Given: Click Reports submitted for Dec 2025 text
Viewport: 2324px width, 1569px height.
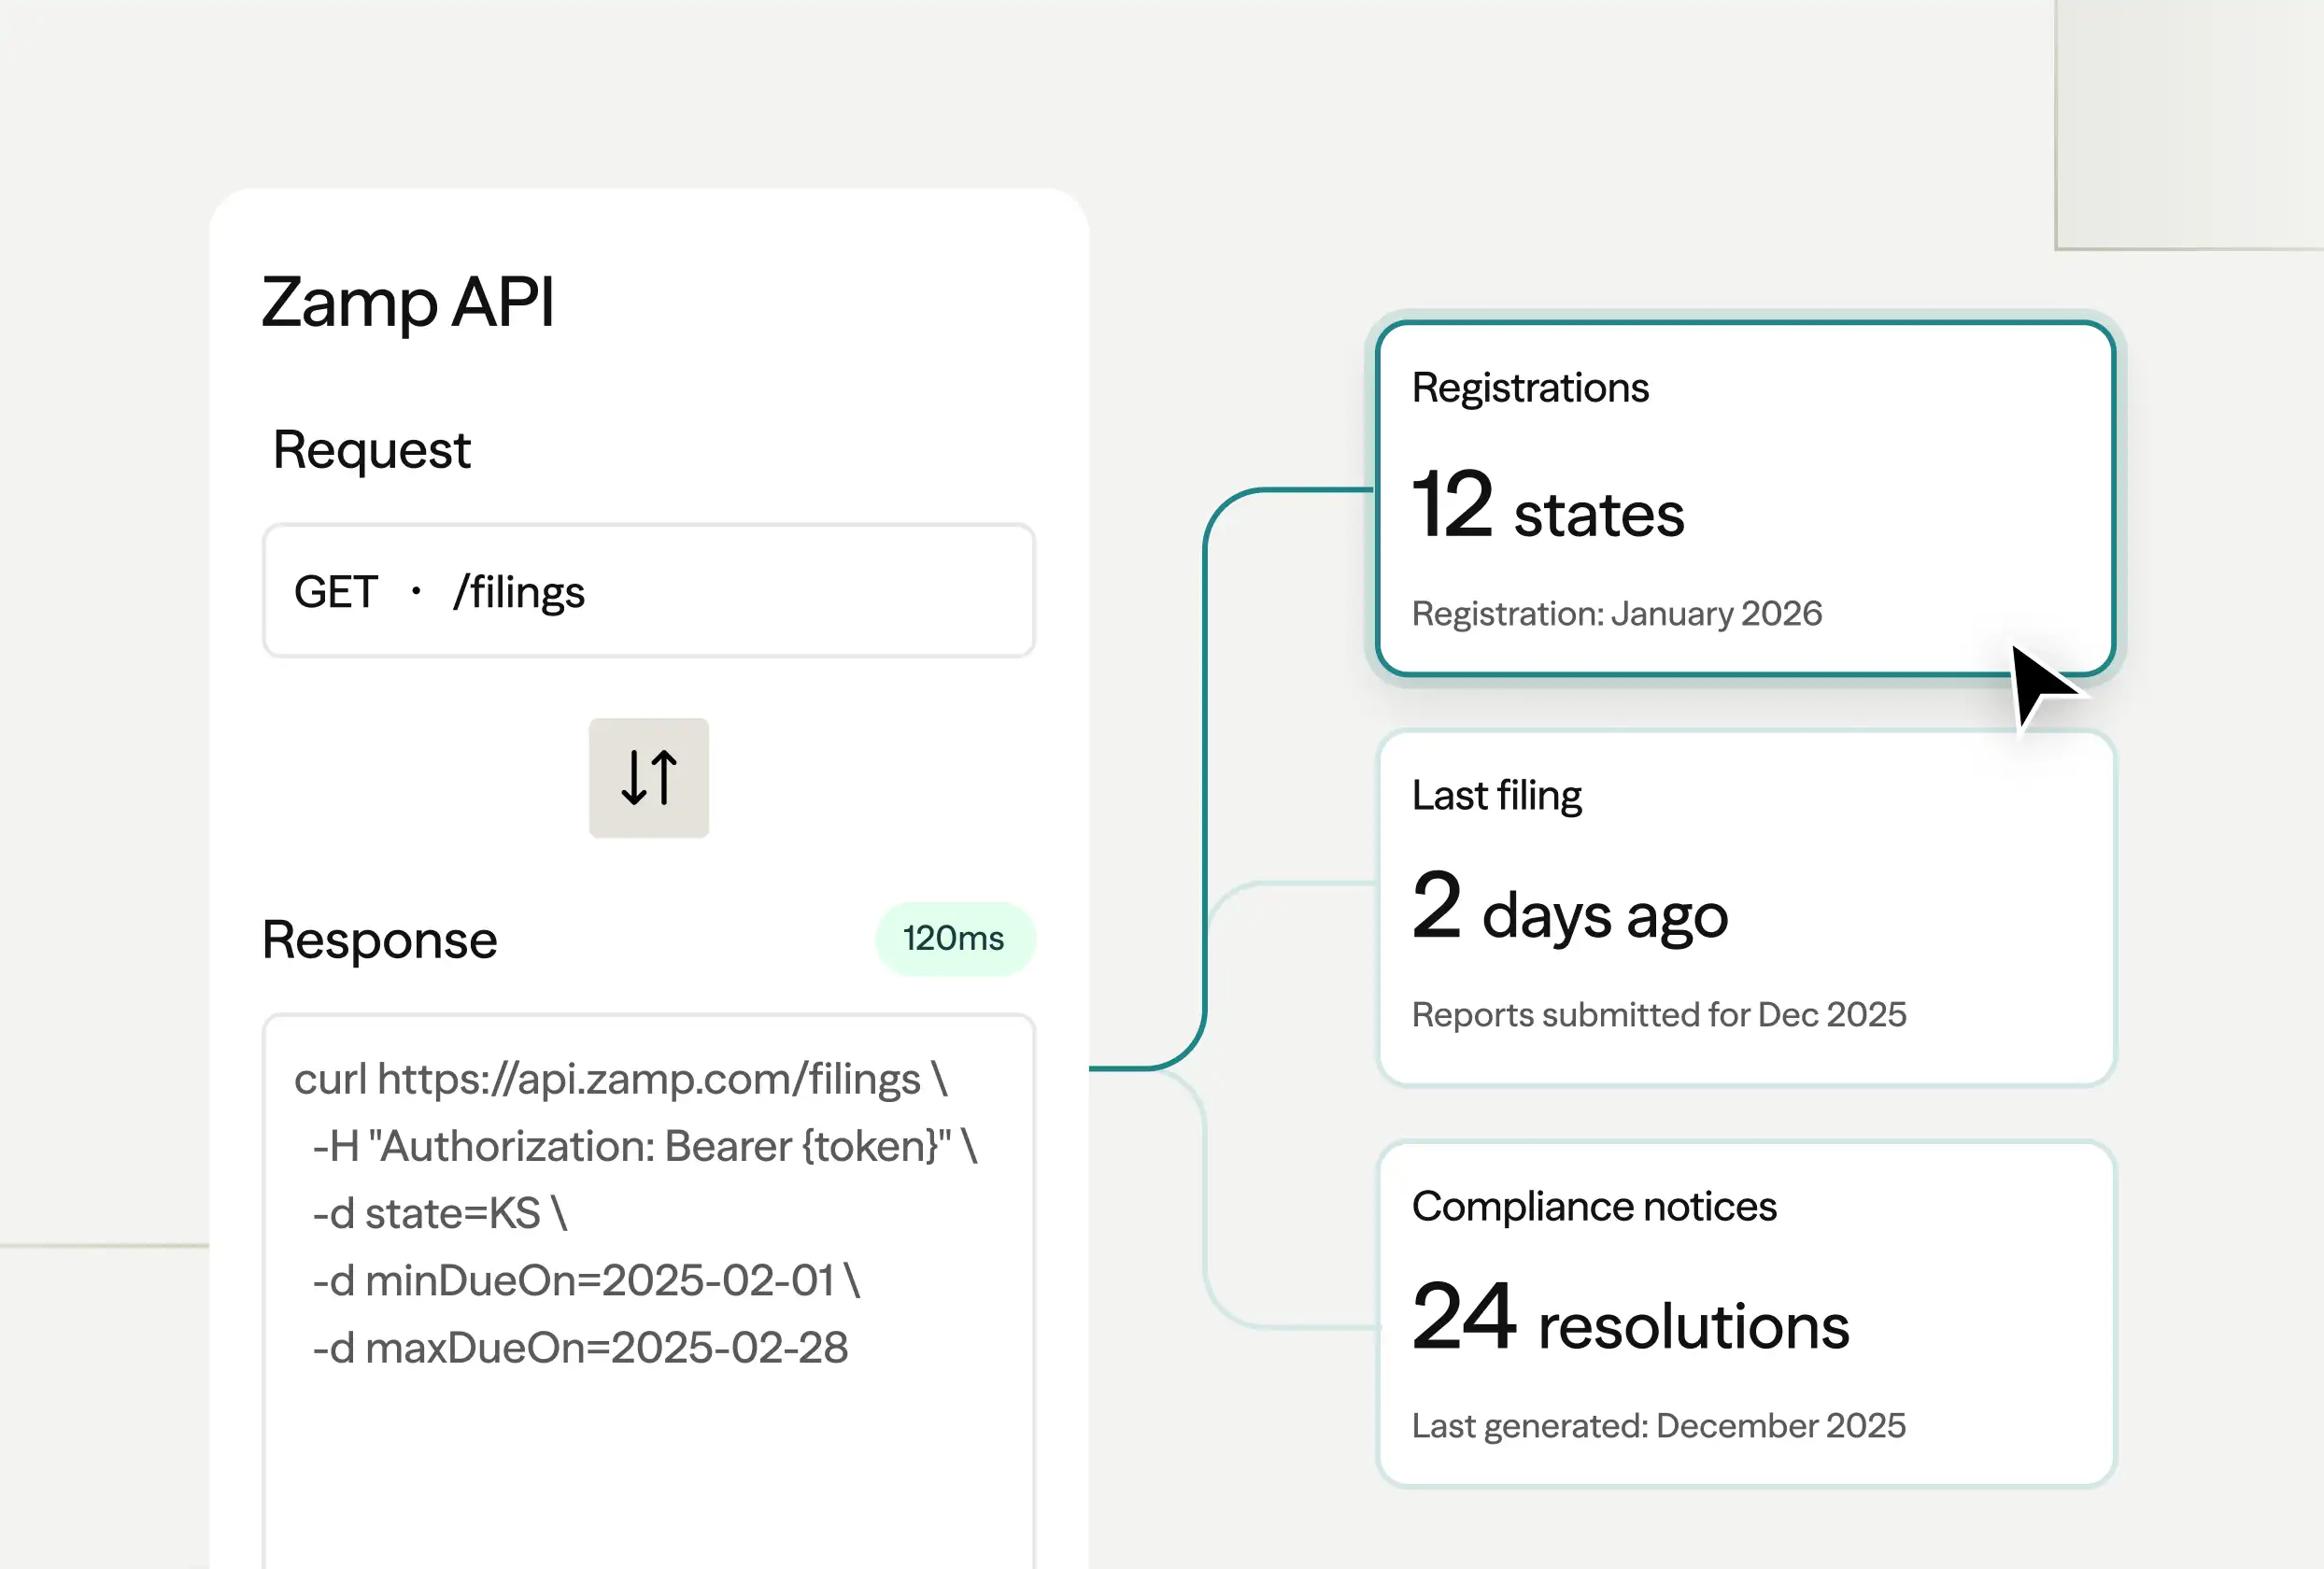Looking at the screenshot, I should [1658, 1015].
